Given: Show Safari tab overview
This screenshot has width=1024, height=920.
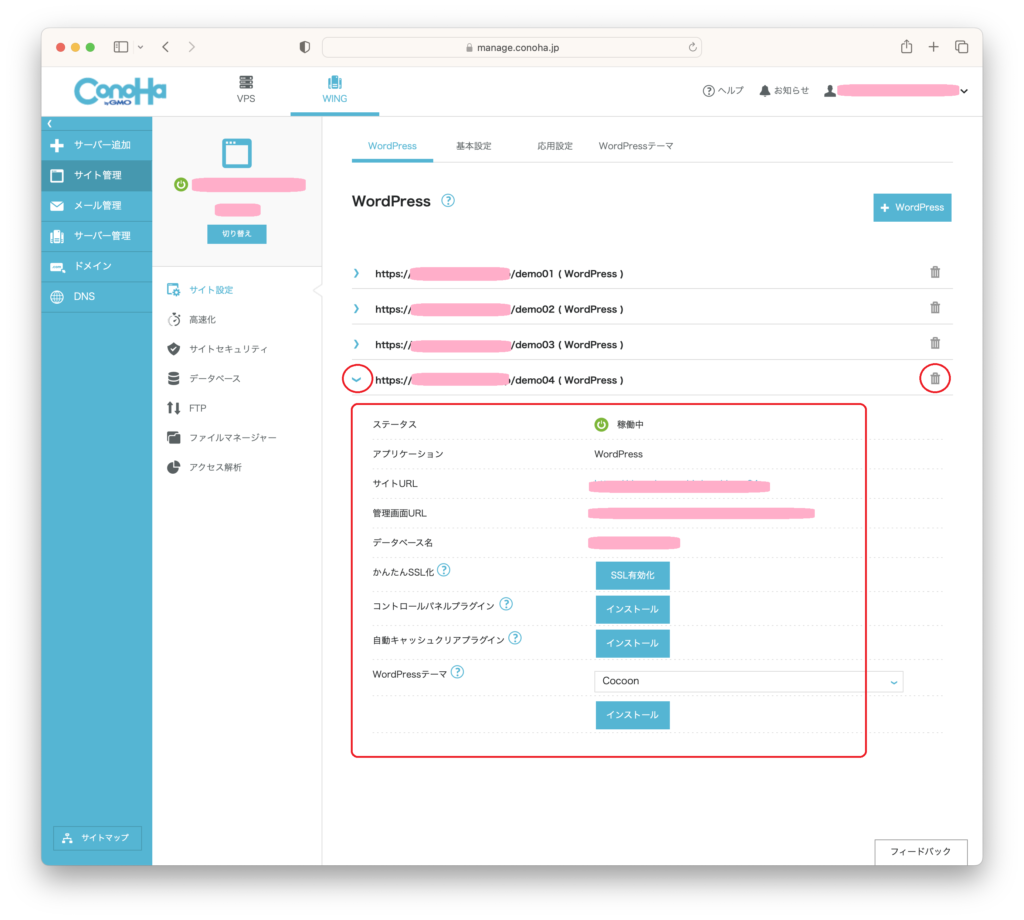Looking at the screenshot, I should coord(961,47).
